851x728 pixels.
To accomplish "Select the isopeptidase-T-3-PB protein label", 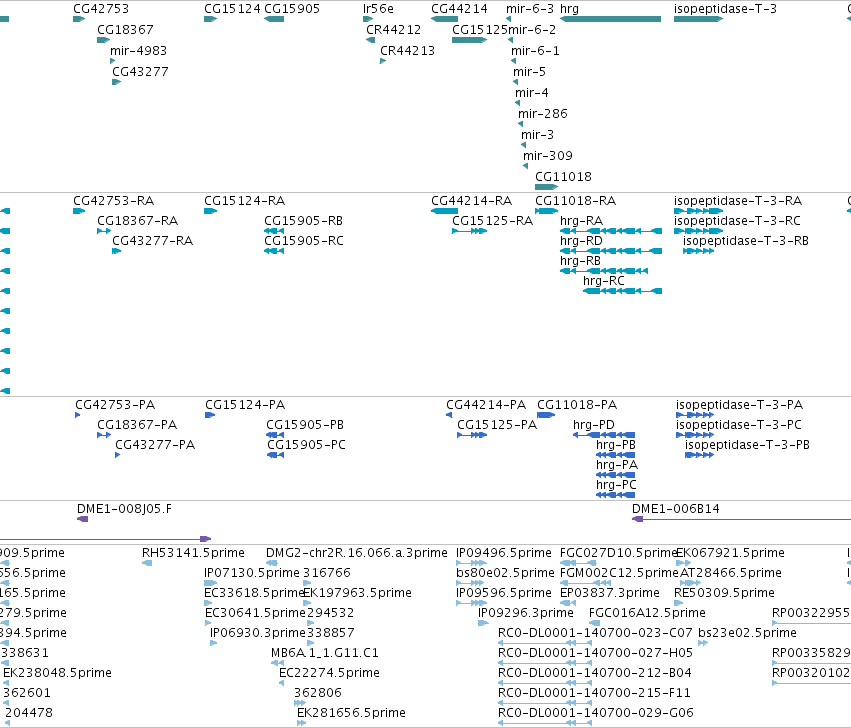I will coord(747,445).
